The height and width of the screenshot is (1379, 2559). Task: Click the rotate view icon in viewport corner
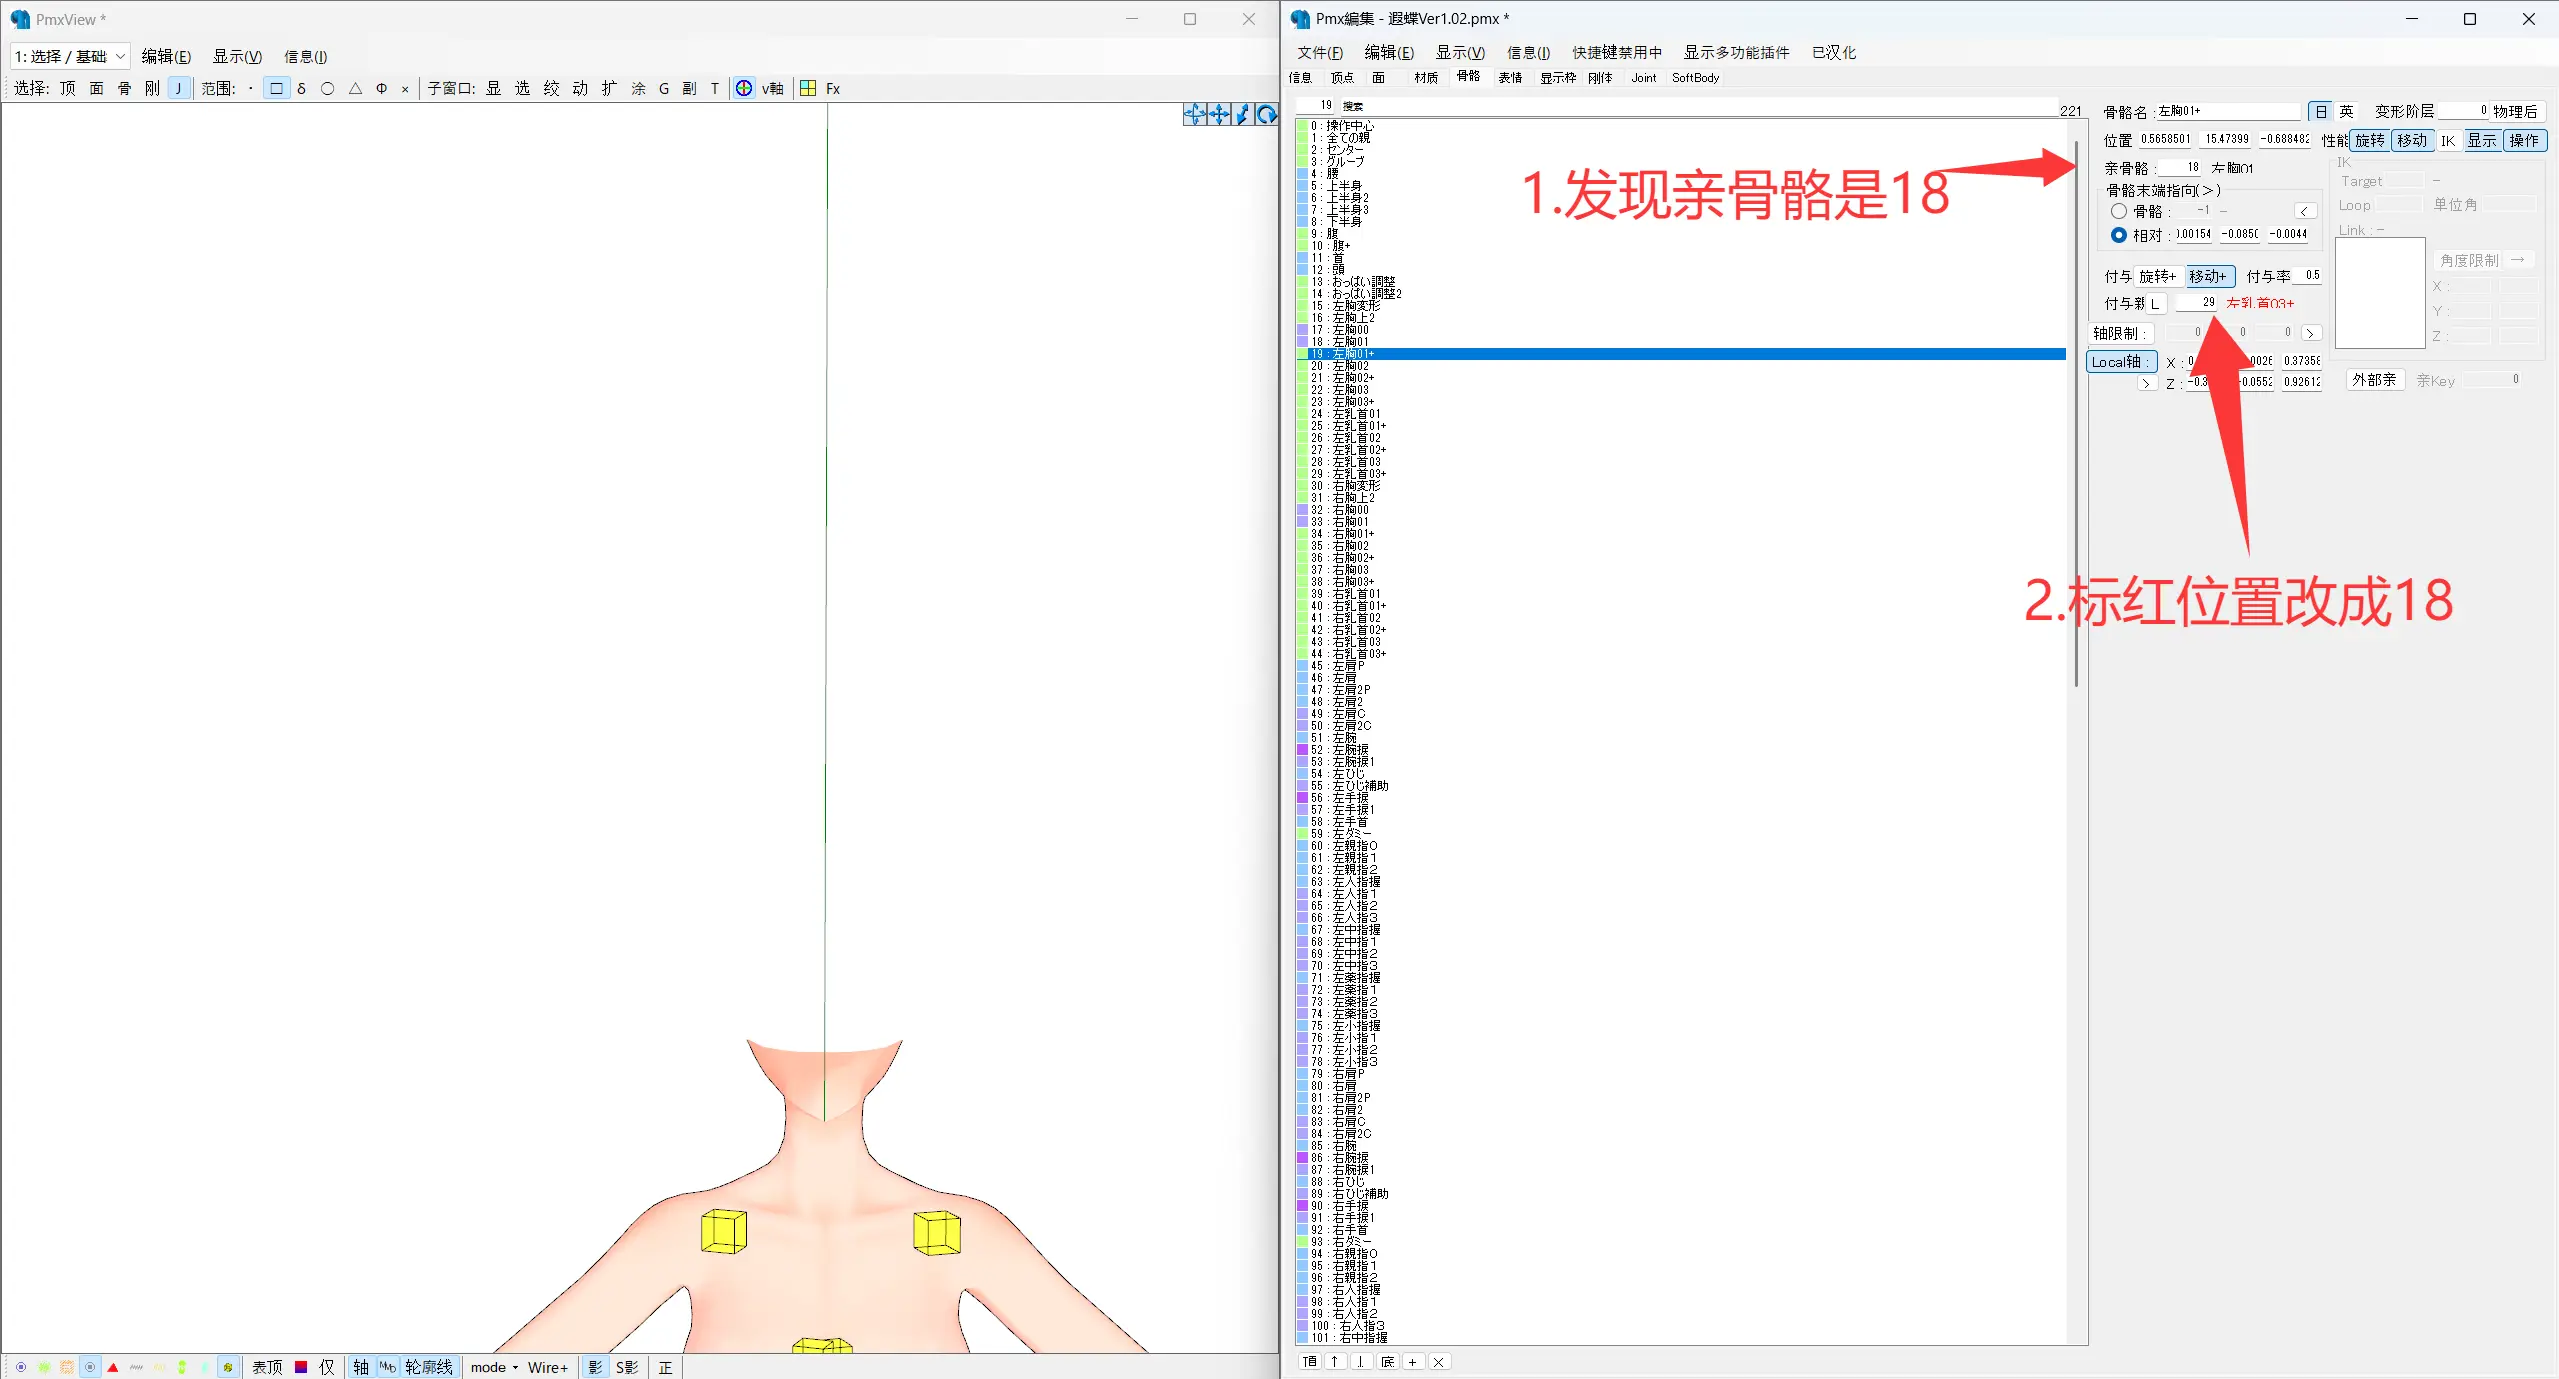(x=1266, y=115)
